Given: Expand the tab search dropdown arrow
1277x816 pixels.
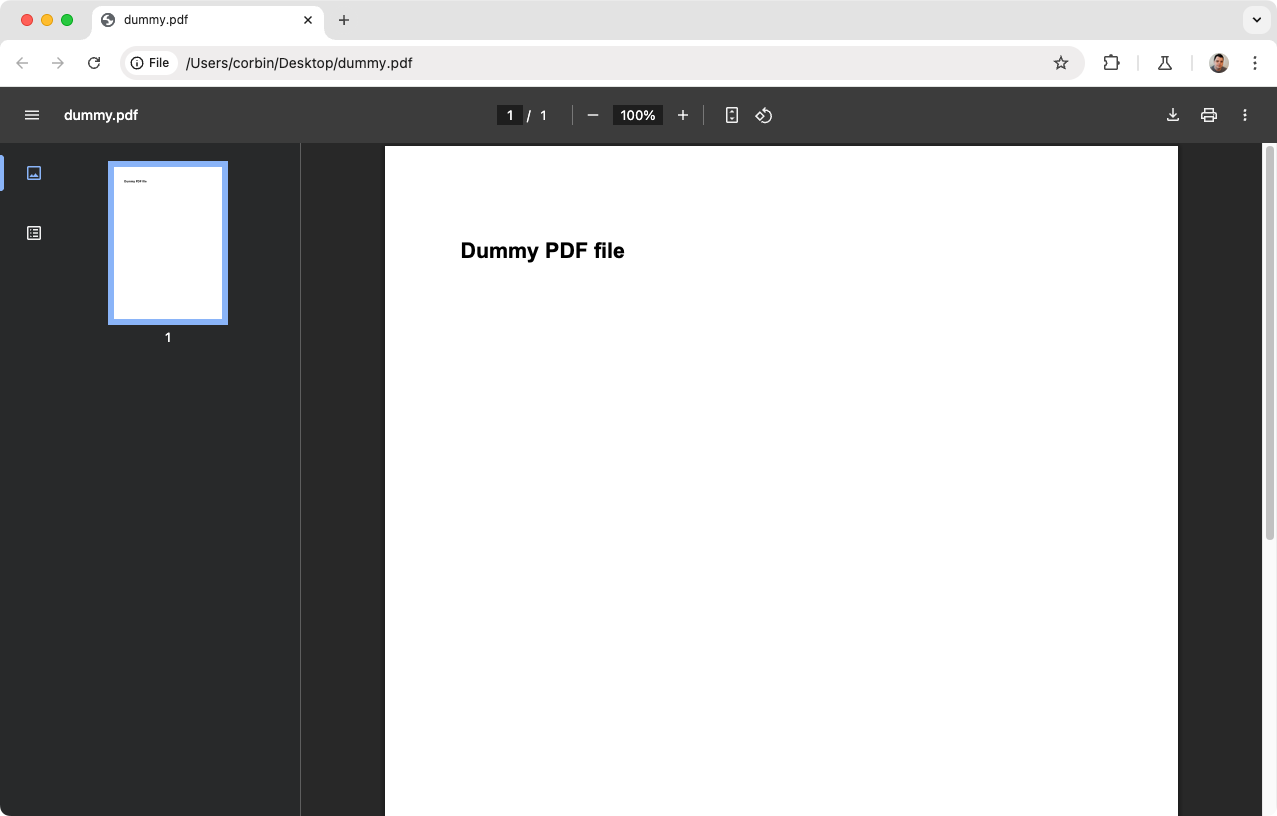Looking at the screenshot, I should pos(1257,20).
